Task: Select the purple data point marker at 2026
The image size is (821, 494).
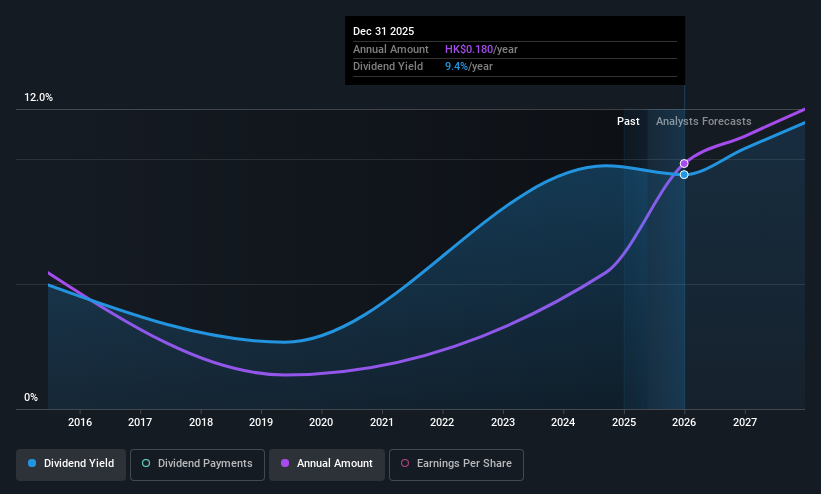Action: coord(684,163)
